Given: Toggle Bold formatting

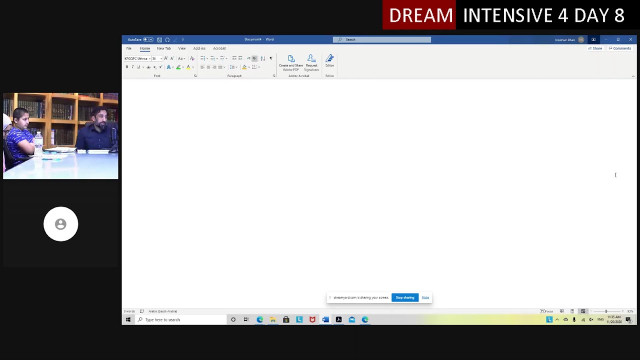Looking at the screenshot, I should (127, 67).
